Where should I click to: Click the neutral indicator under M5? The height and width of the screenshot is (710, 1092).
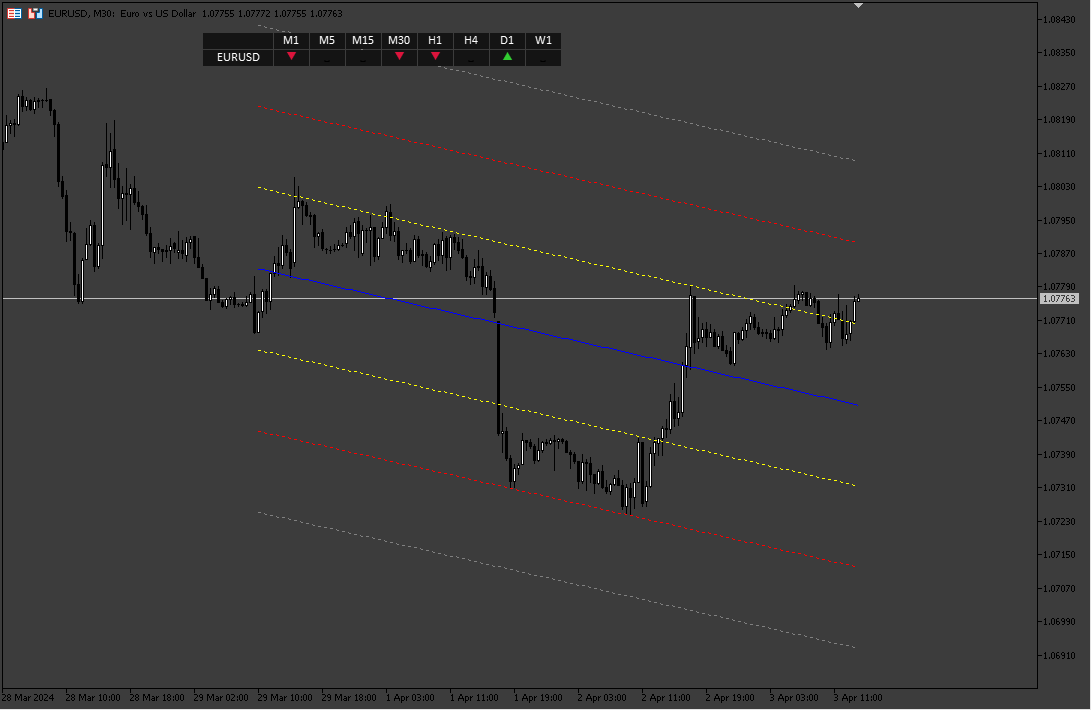point(327,60)
